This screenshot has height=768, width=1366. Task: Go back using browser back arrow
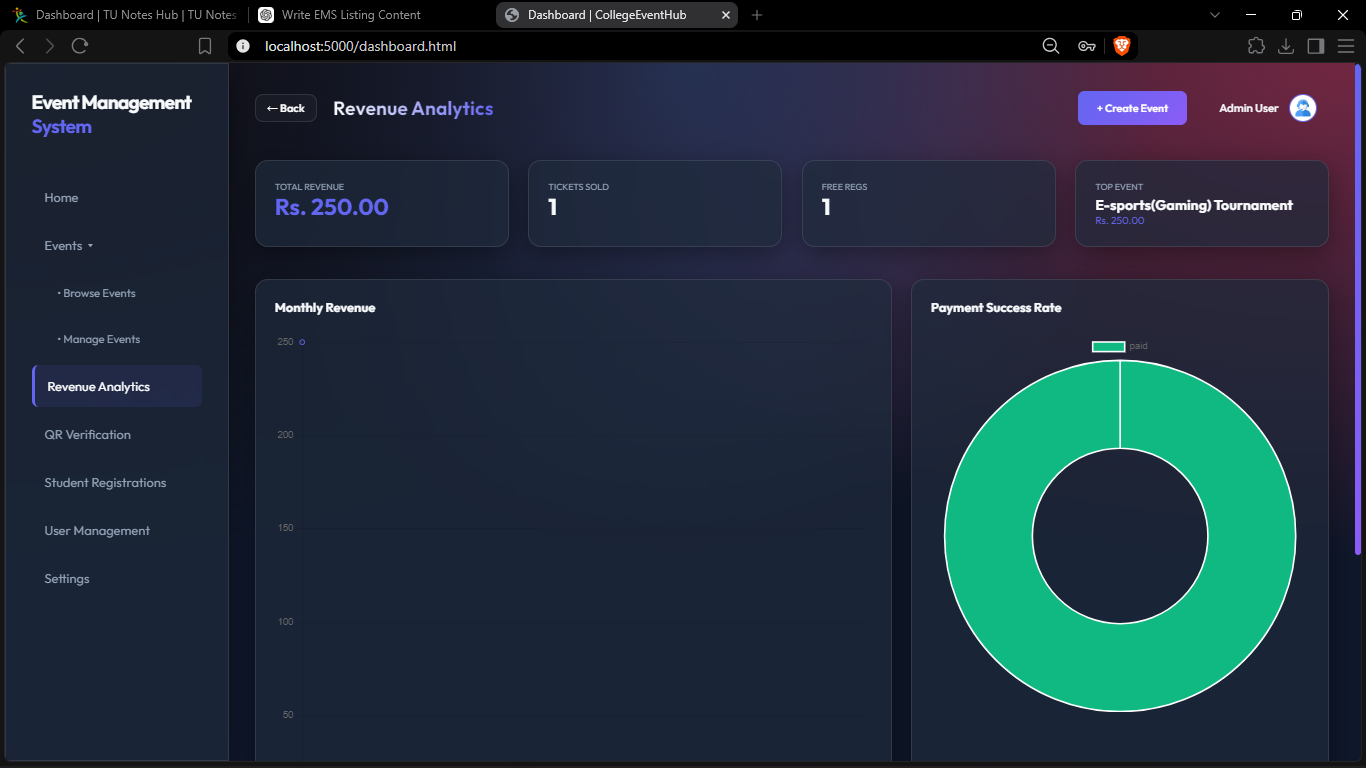[20, 46]
